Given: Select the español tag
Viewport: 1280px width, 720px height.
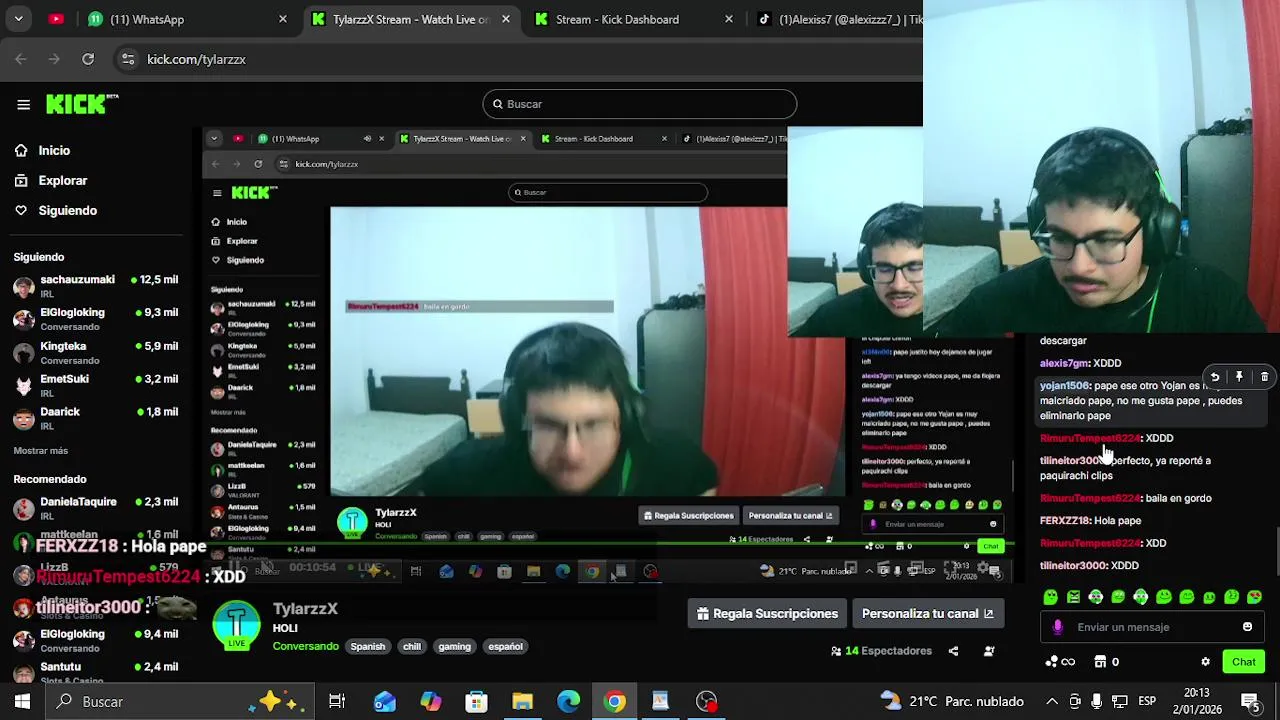Looking at the screenshot, I should click(505, 646).
